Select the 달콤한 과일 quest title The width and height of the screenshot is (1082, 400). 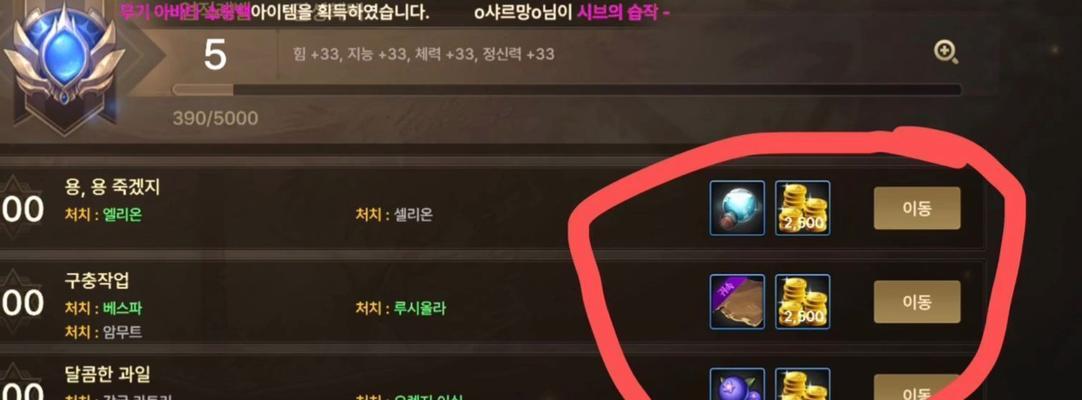pos(107,374)
